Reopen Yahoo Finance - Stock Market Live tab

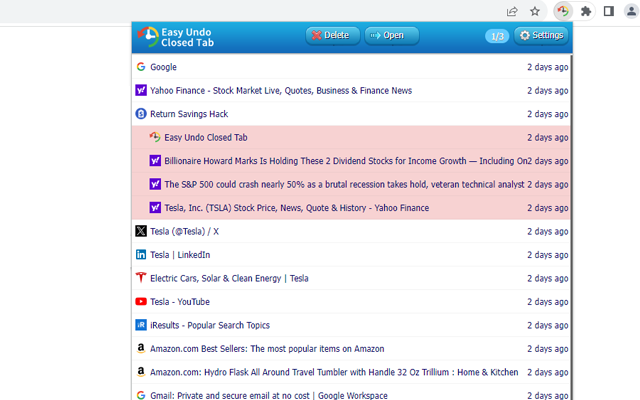pos(351,90)
